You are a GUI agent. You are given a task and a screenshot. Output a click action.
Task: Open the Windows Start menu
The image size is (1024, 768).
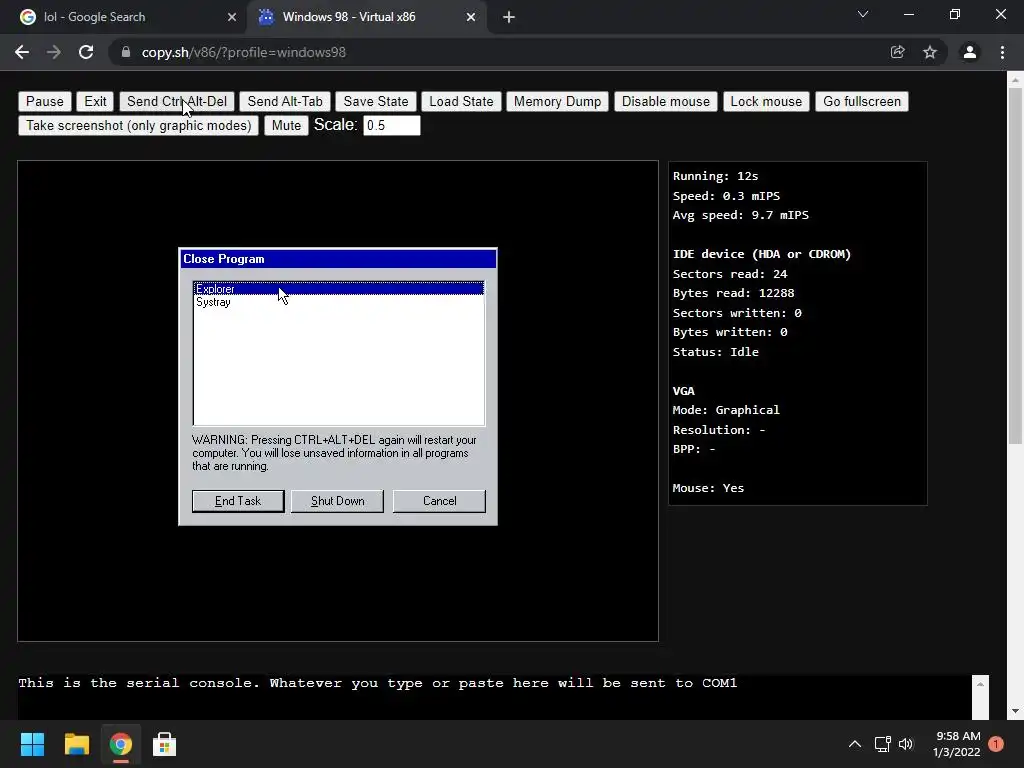coord(32,744)
